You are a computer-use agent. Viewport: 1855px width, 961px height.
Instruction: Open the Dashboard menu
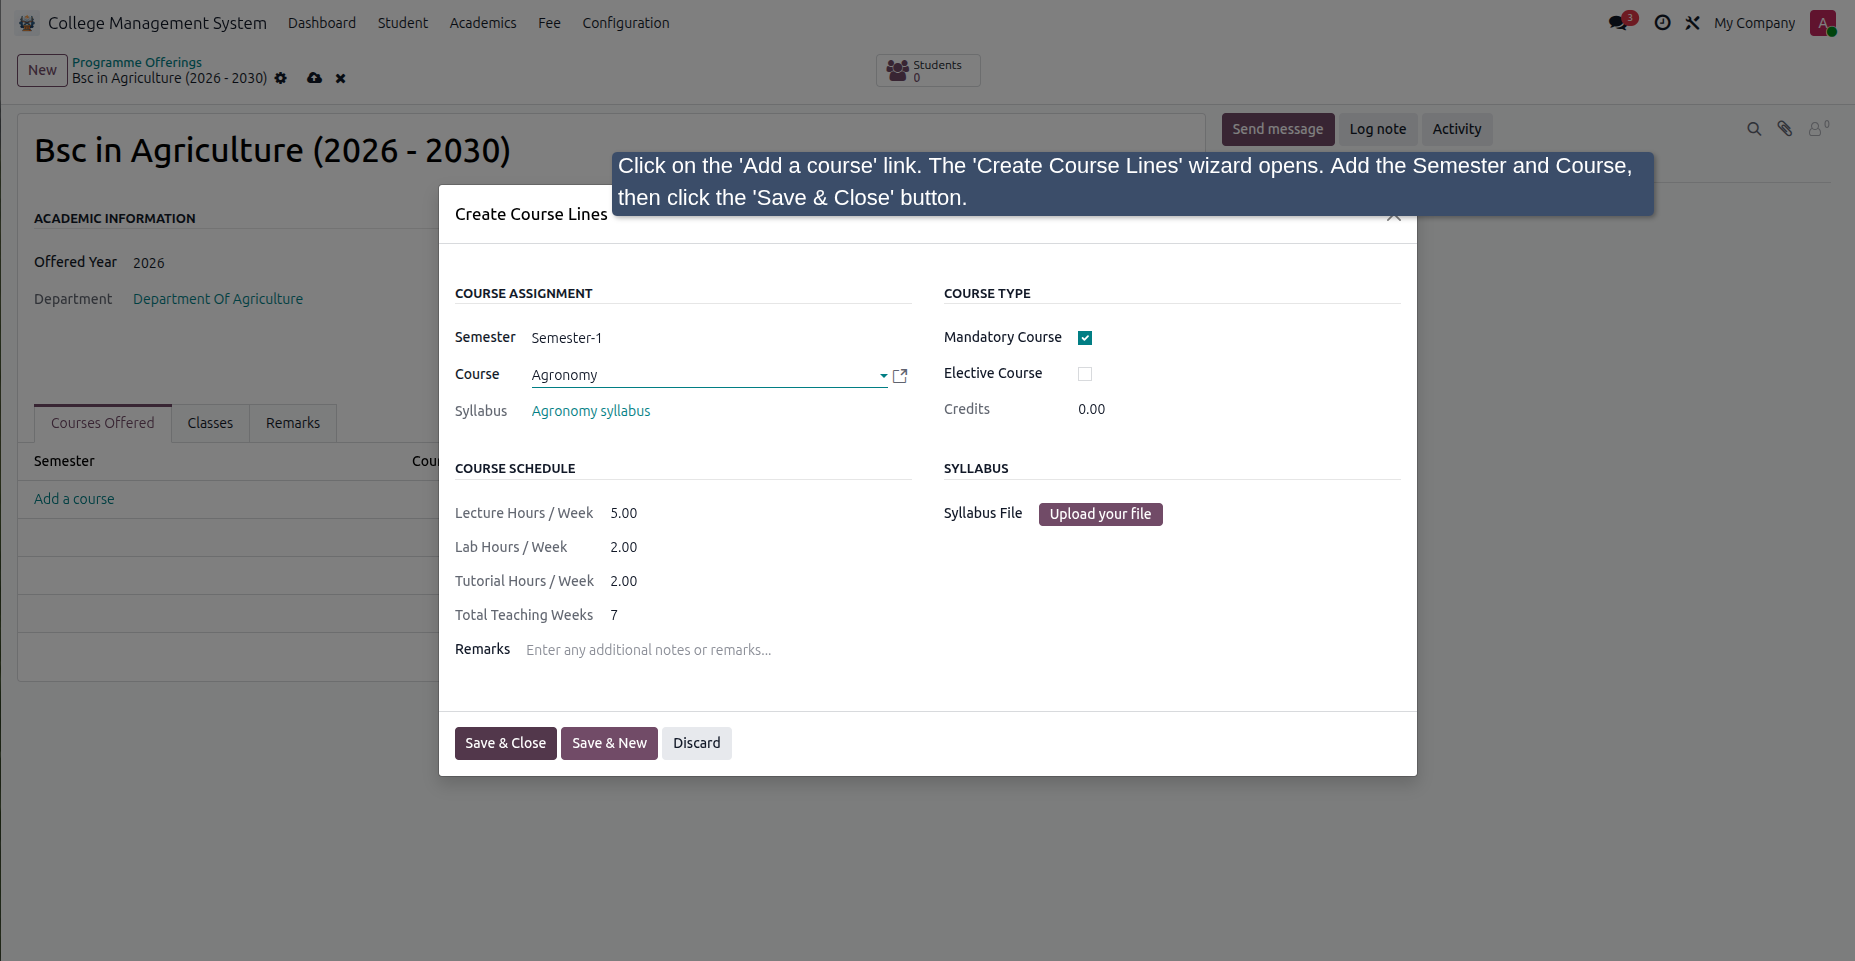coord(322,23)
